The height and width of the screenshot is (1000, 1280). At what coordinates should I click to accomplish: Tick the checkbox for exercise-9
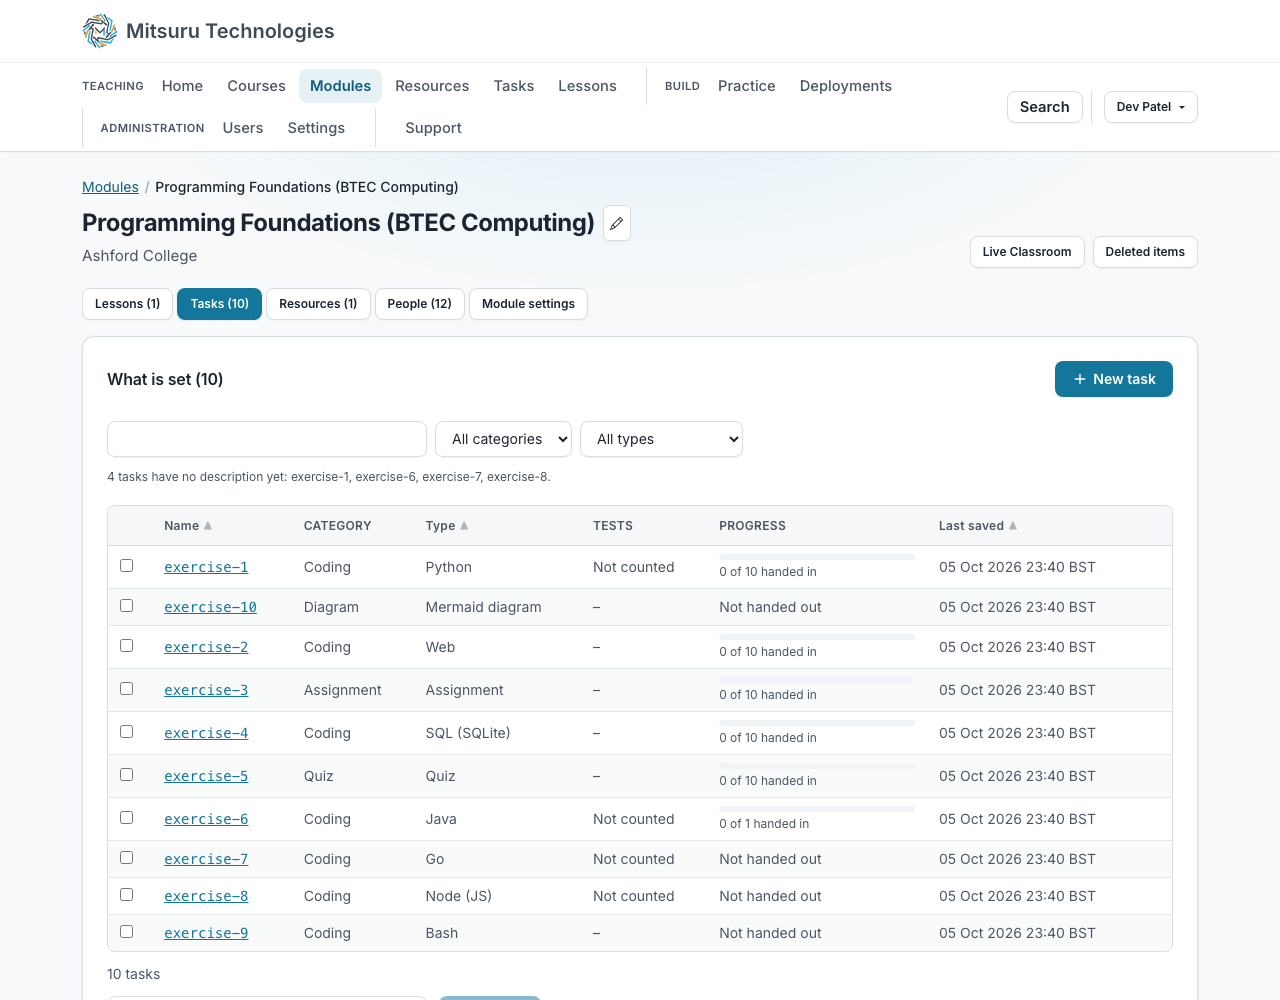[x=127, y=932]
